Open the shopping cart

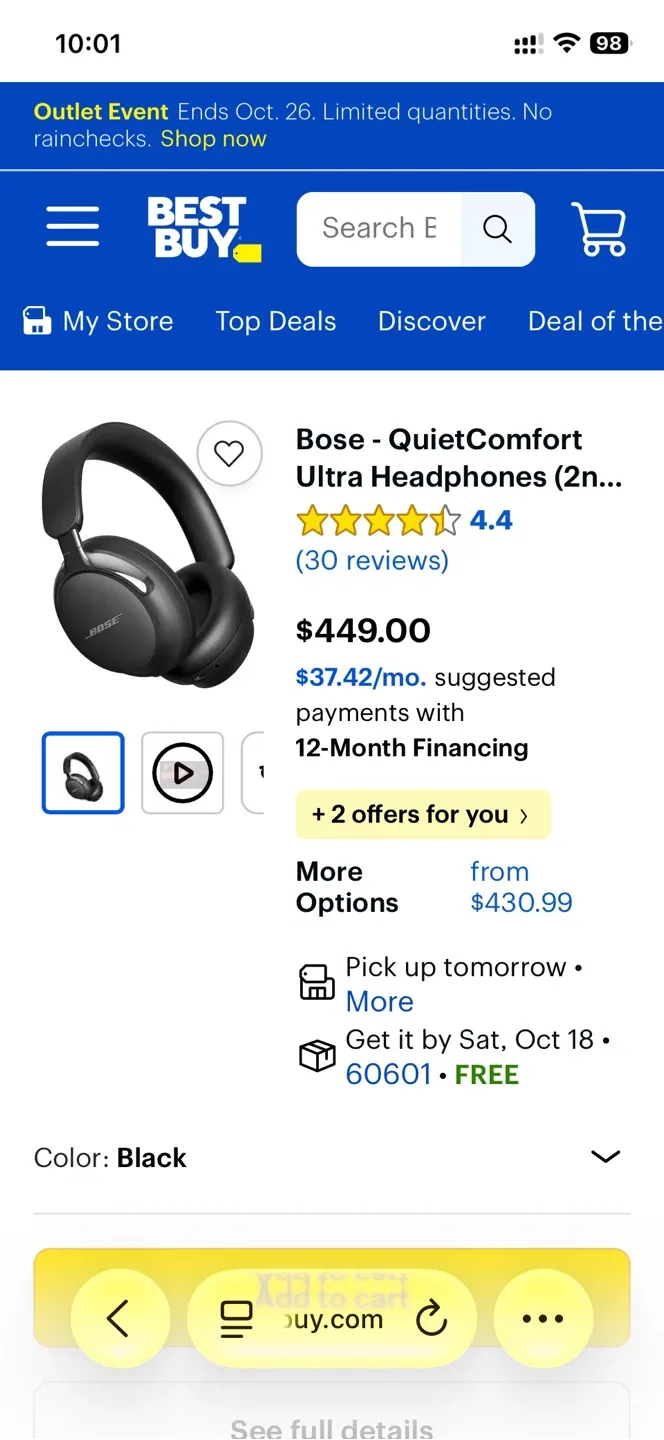[x=598, y=229]
